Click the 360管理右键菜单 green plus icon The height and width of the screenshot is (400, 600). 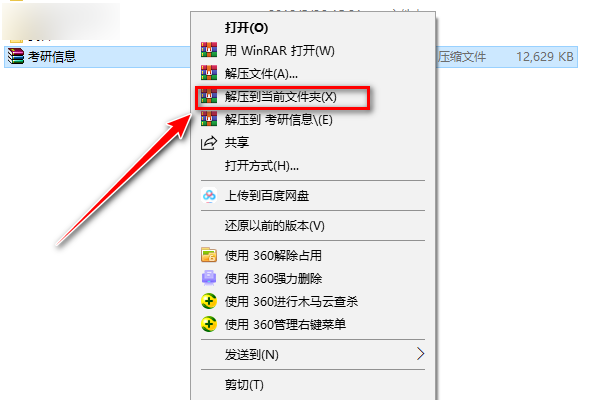point(209,324)
